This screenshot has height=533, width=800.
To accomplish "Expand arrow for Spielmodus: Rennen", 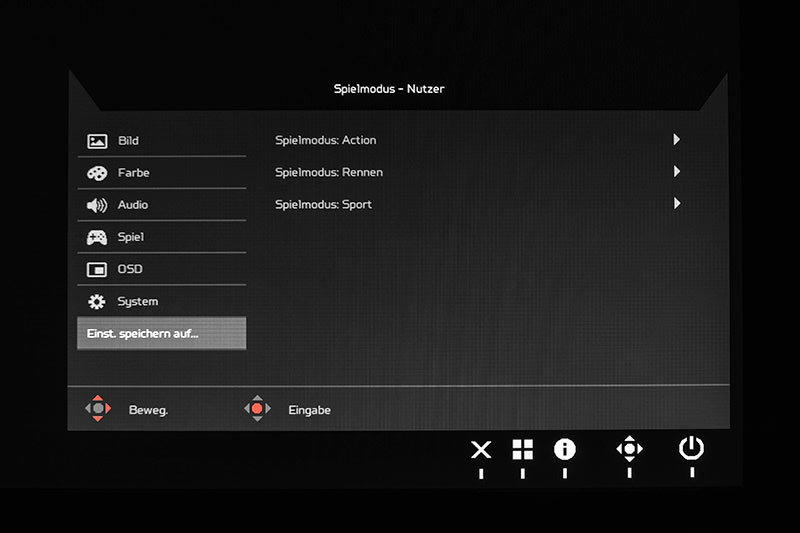I will pyautogui.click(x=677, y=171).
